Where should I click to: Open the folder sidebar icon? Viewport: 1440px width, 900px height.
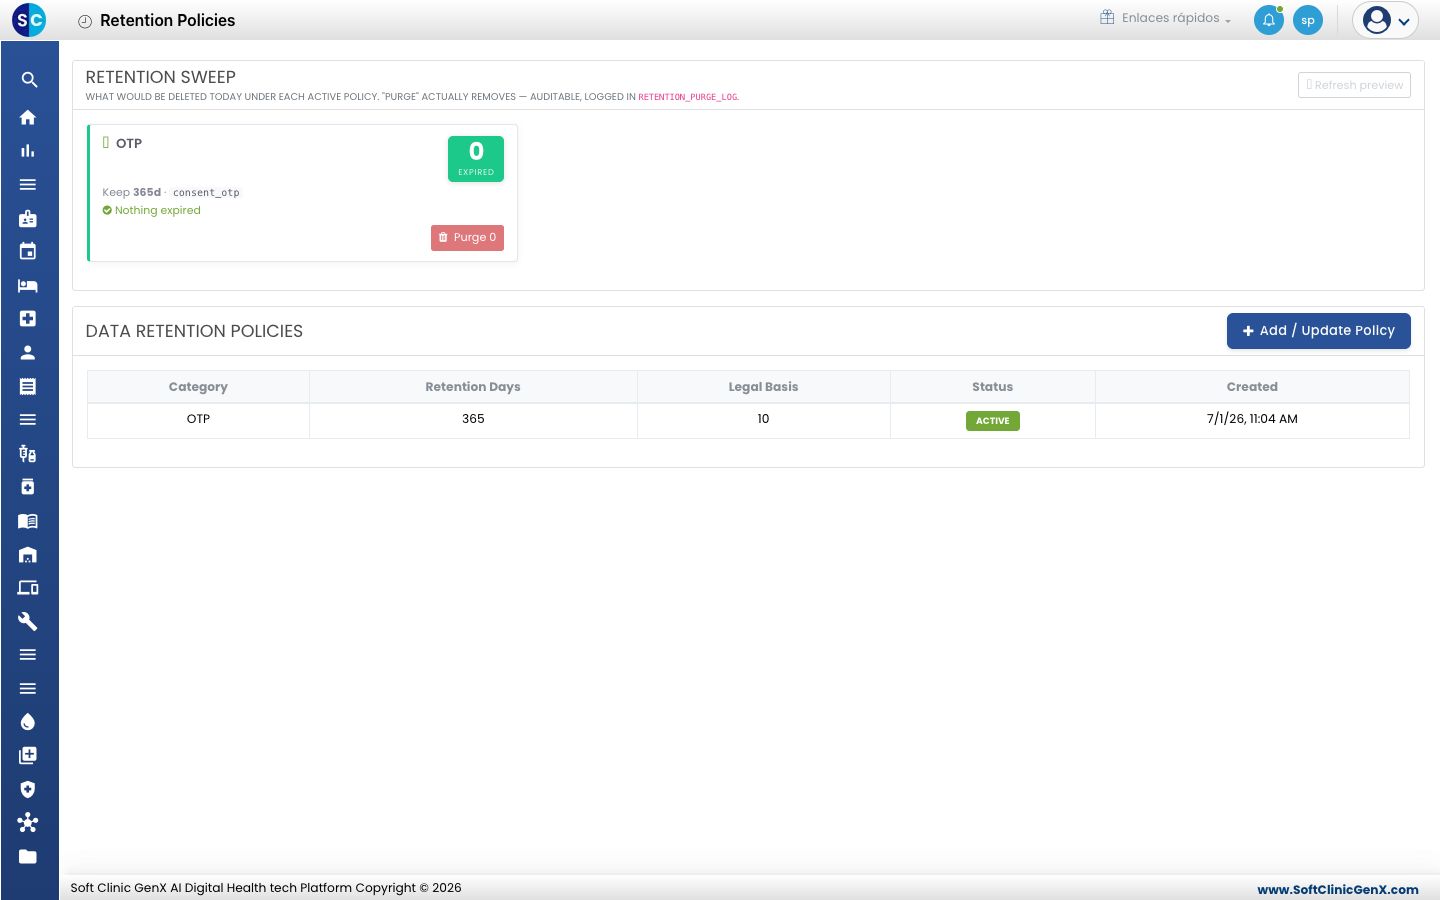point(28,856)
